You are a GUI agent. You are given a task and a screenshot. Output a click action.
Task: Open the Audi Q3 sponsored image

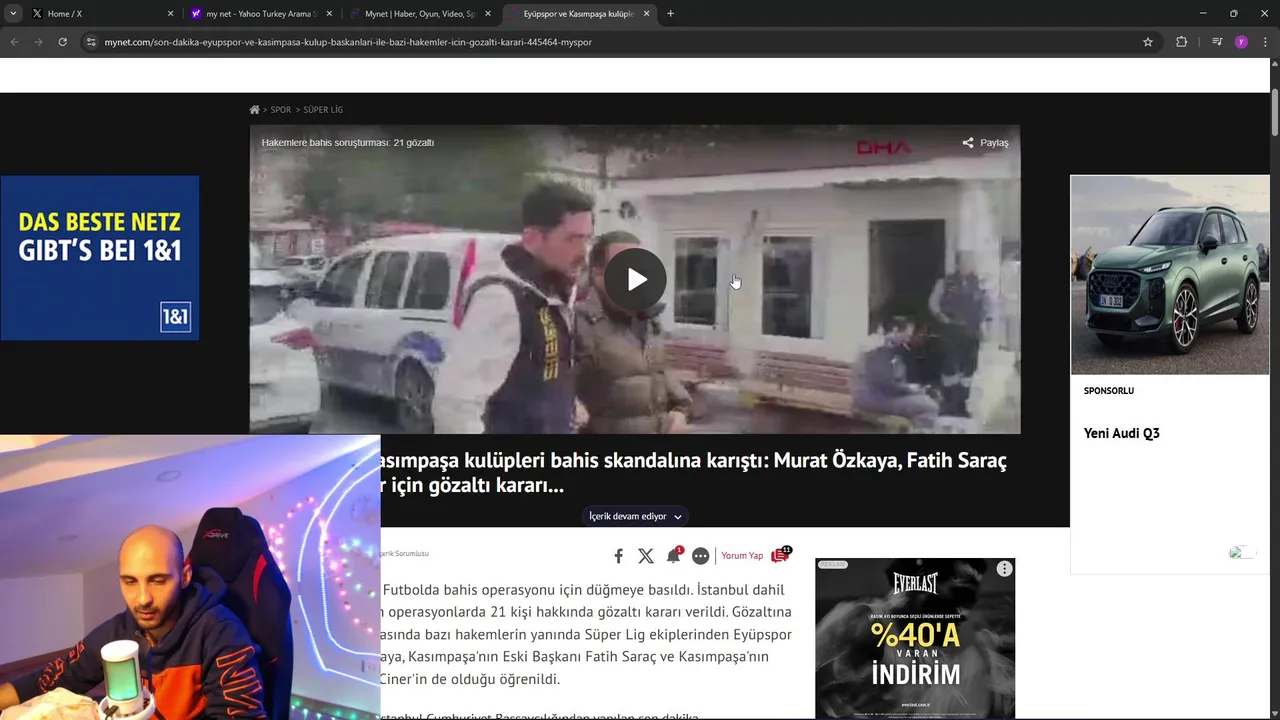[x=1170, y=275]
